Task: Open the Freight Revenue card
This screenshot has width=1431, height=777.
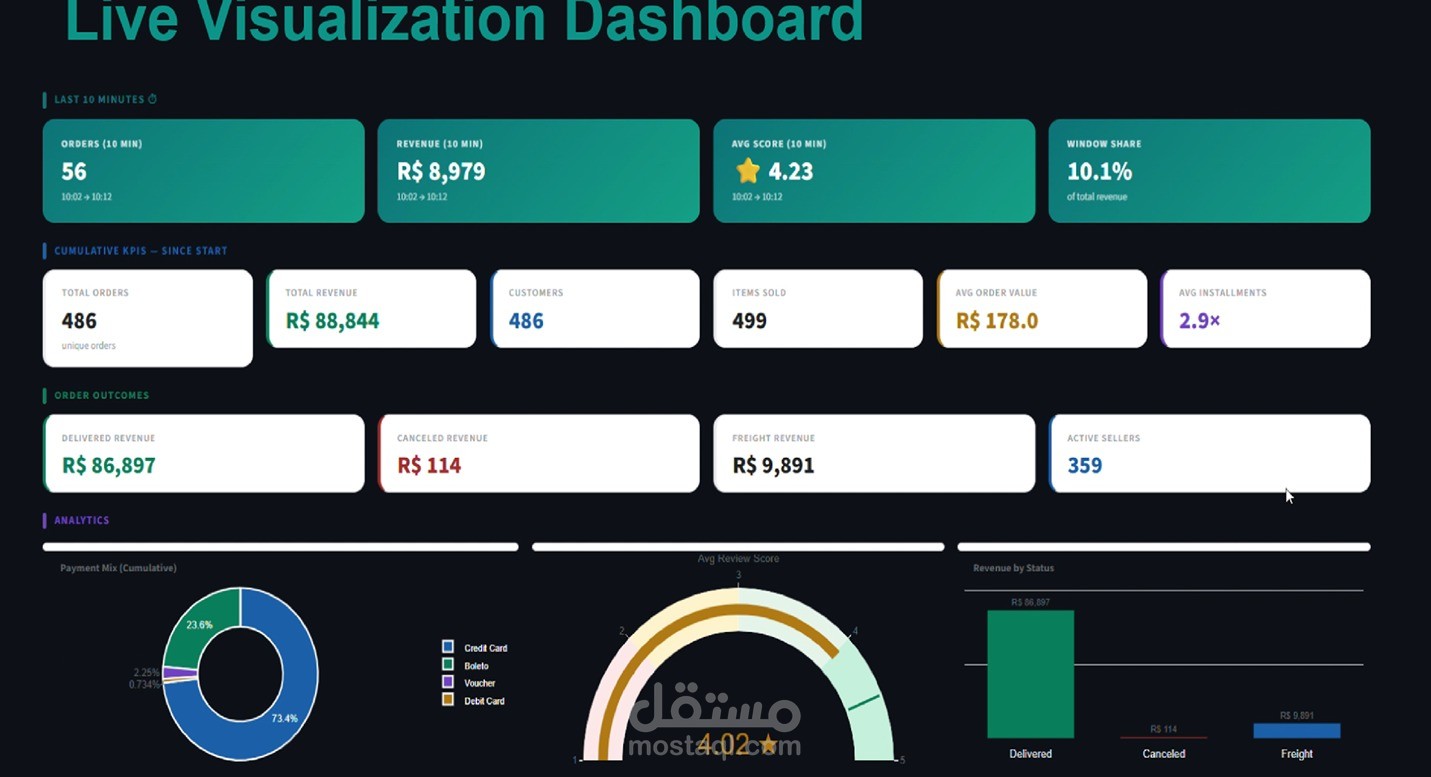Action: 874,453
